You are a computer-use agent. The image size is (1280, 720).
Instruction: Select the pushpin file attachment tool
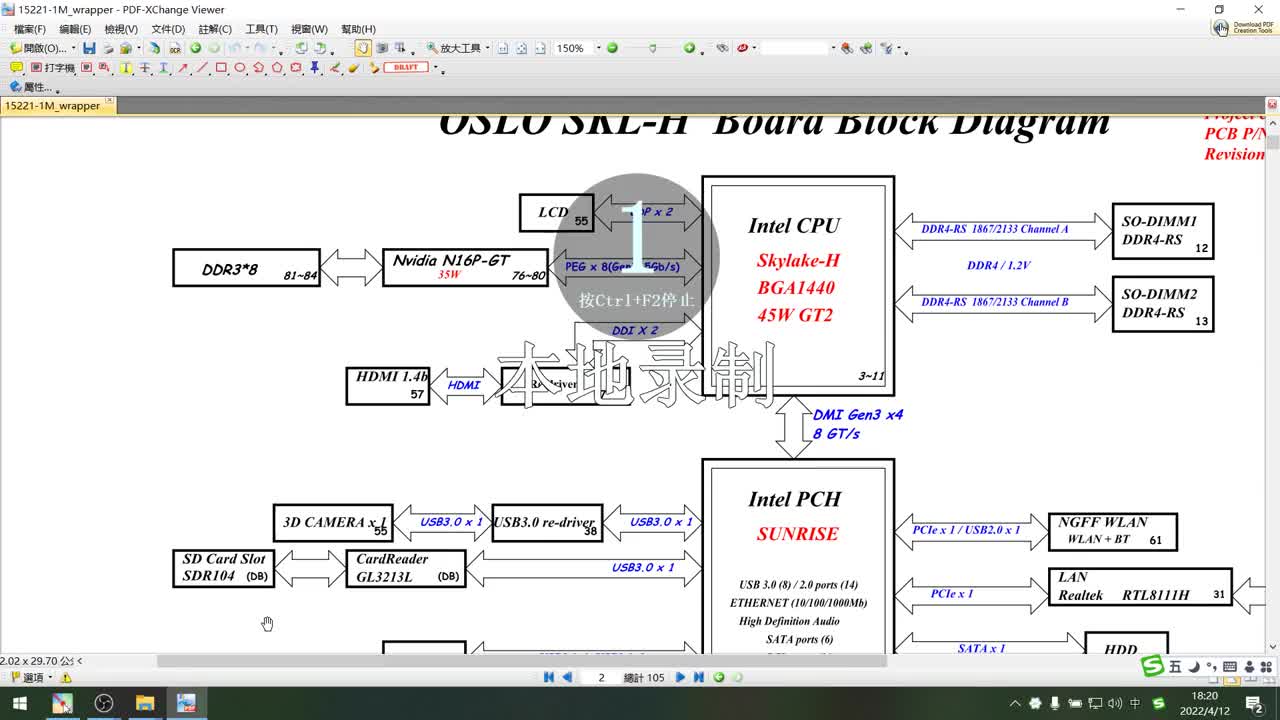[314, 68]
